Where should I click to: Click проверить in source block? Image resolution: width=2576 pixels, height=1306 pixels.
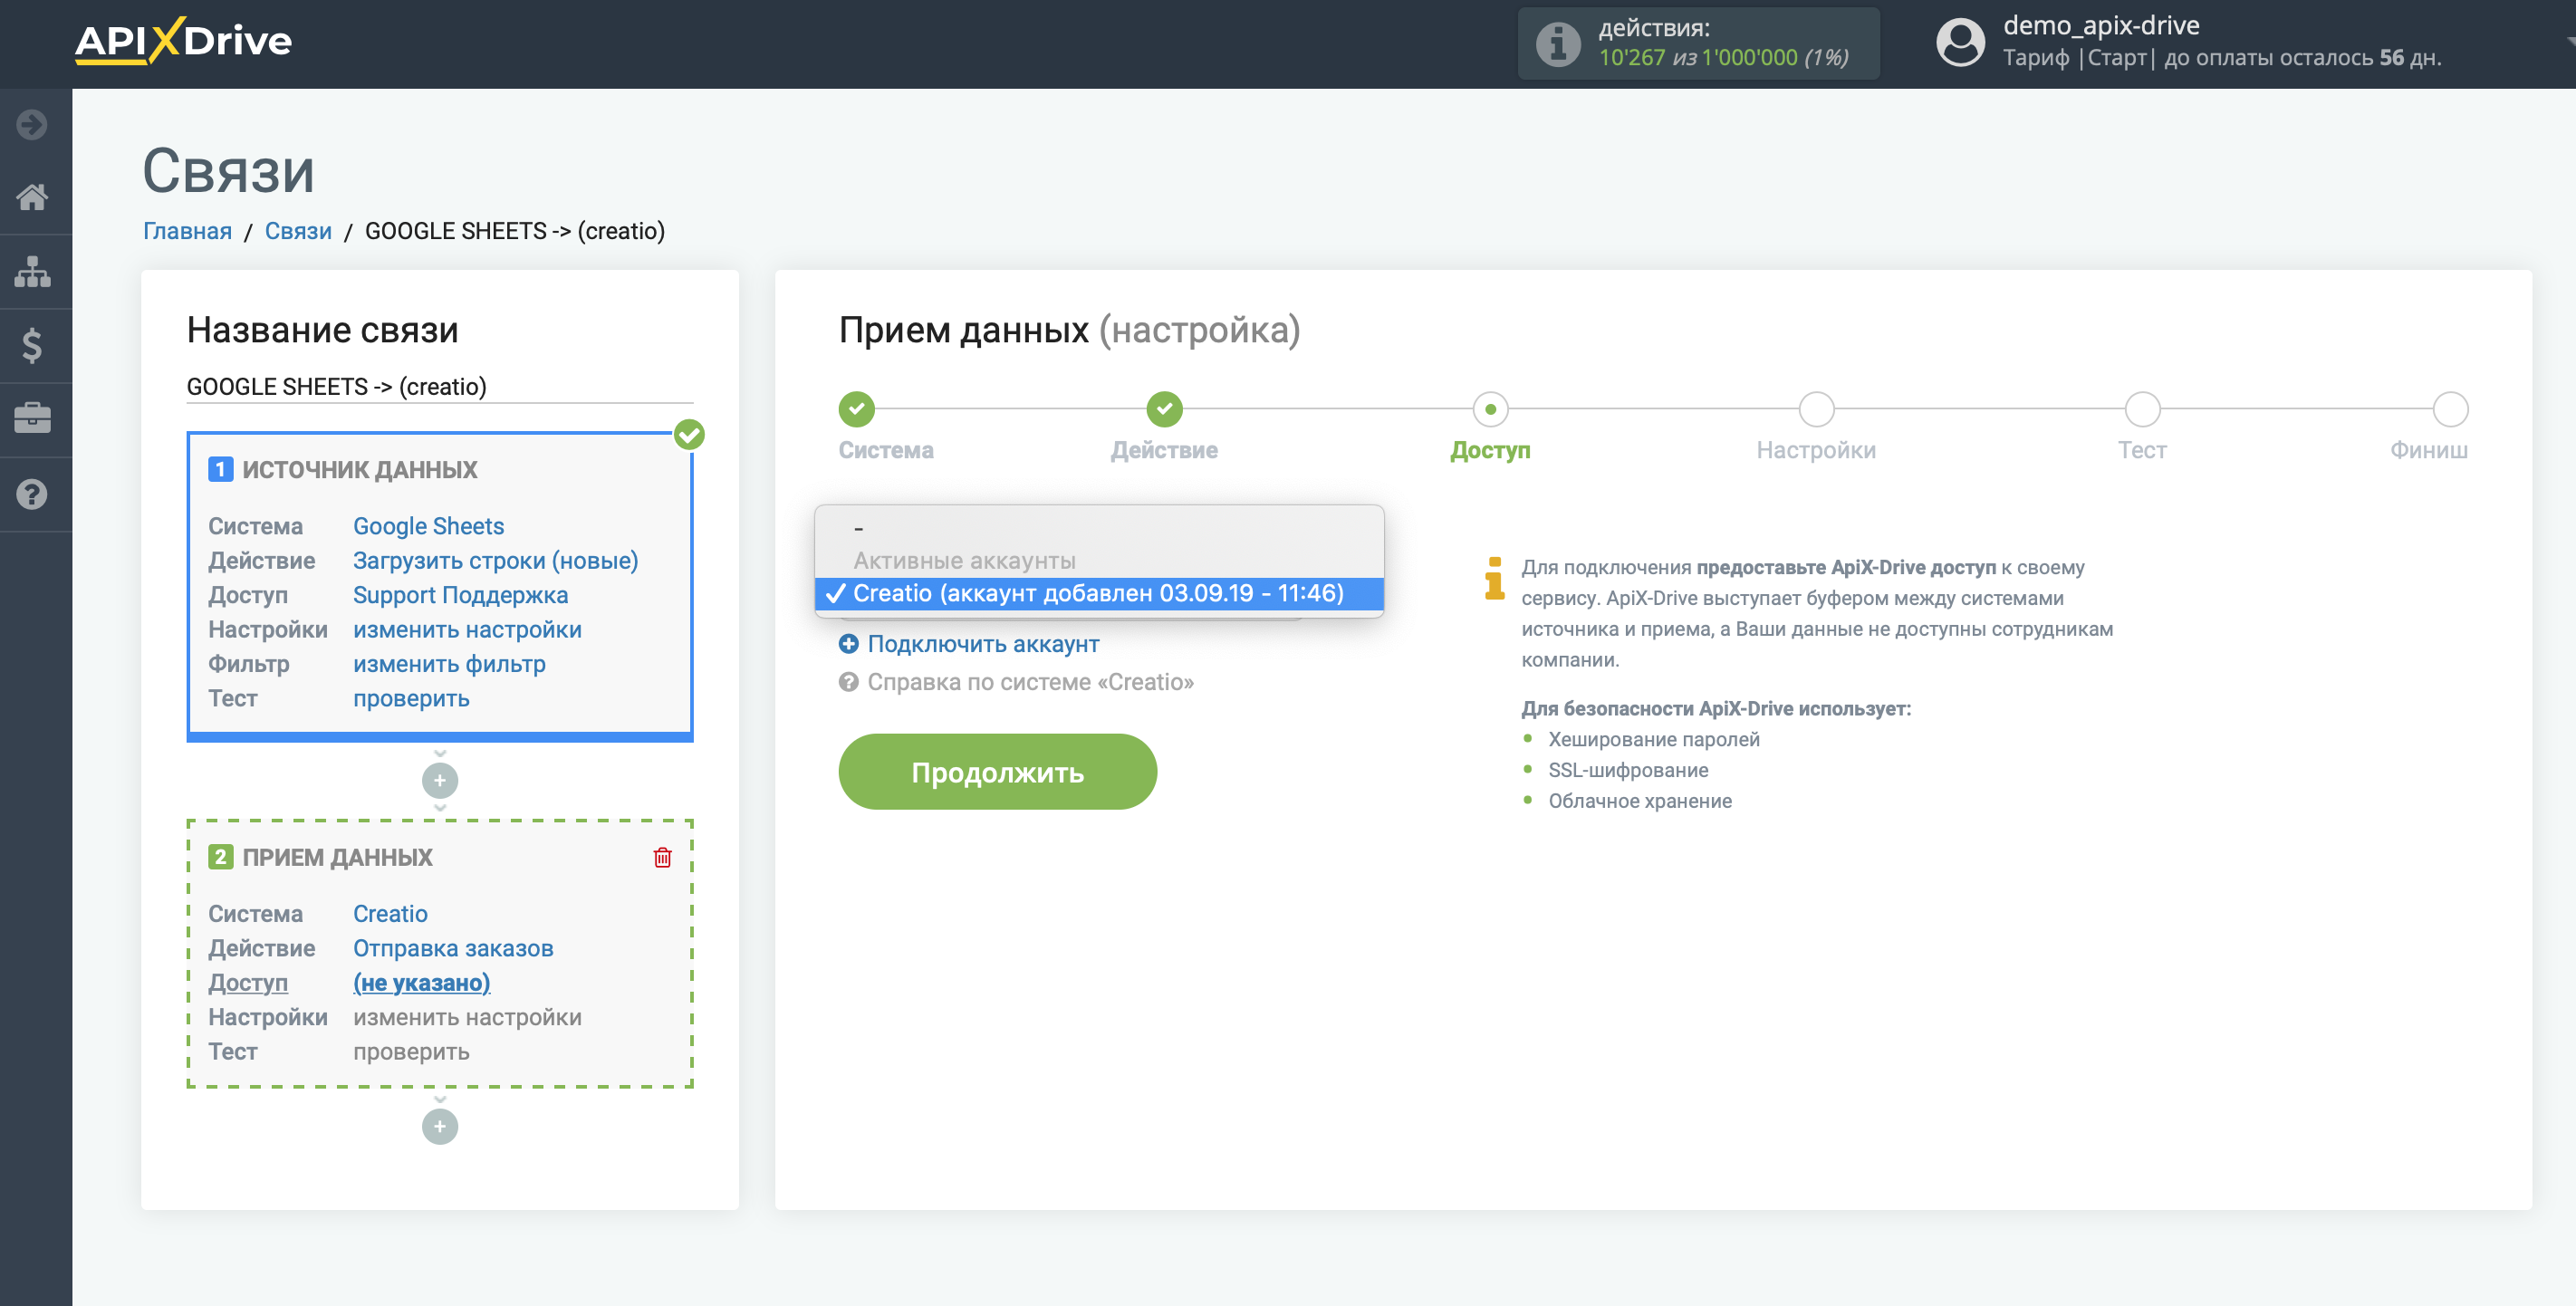coord(411,698)
